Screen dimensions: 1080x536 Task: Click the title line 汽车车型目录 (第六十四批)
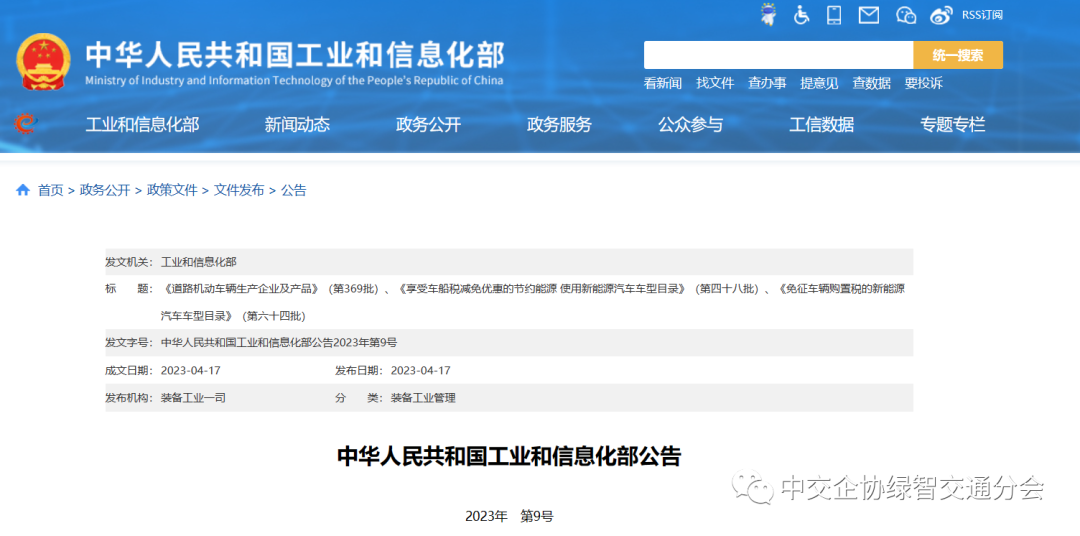click(233, 316)
